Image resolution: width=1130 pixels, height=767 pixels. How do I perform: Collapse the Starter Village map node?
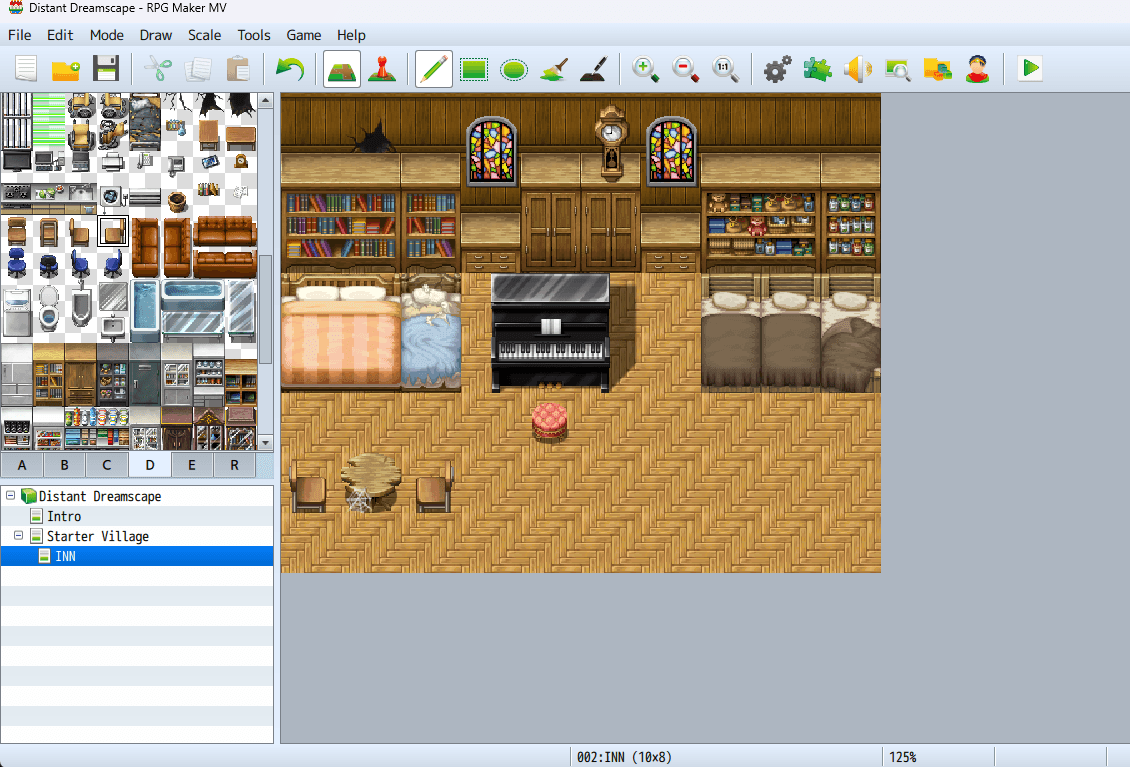click(x=18, y=536)
